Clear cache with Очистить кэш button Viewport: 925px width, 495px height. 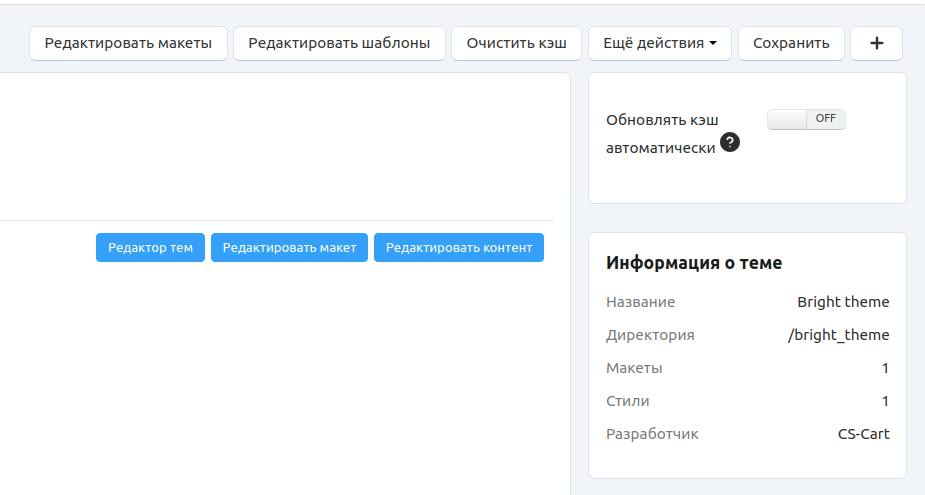click(x=516, y=44)
